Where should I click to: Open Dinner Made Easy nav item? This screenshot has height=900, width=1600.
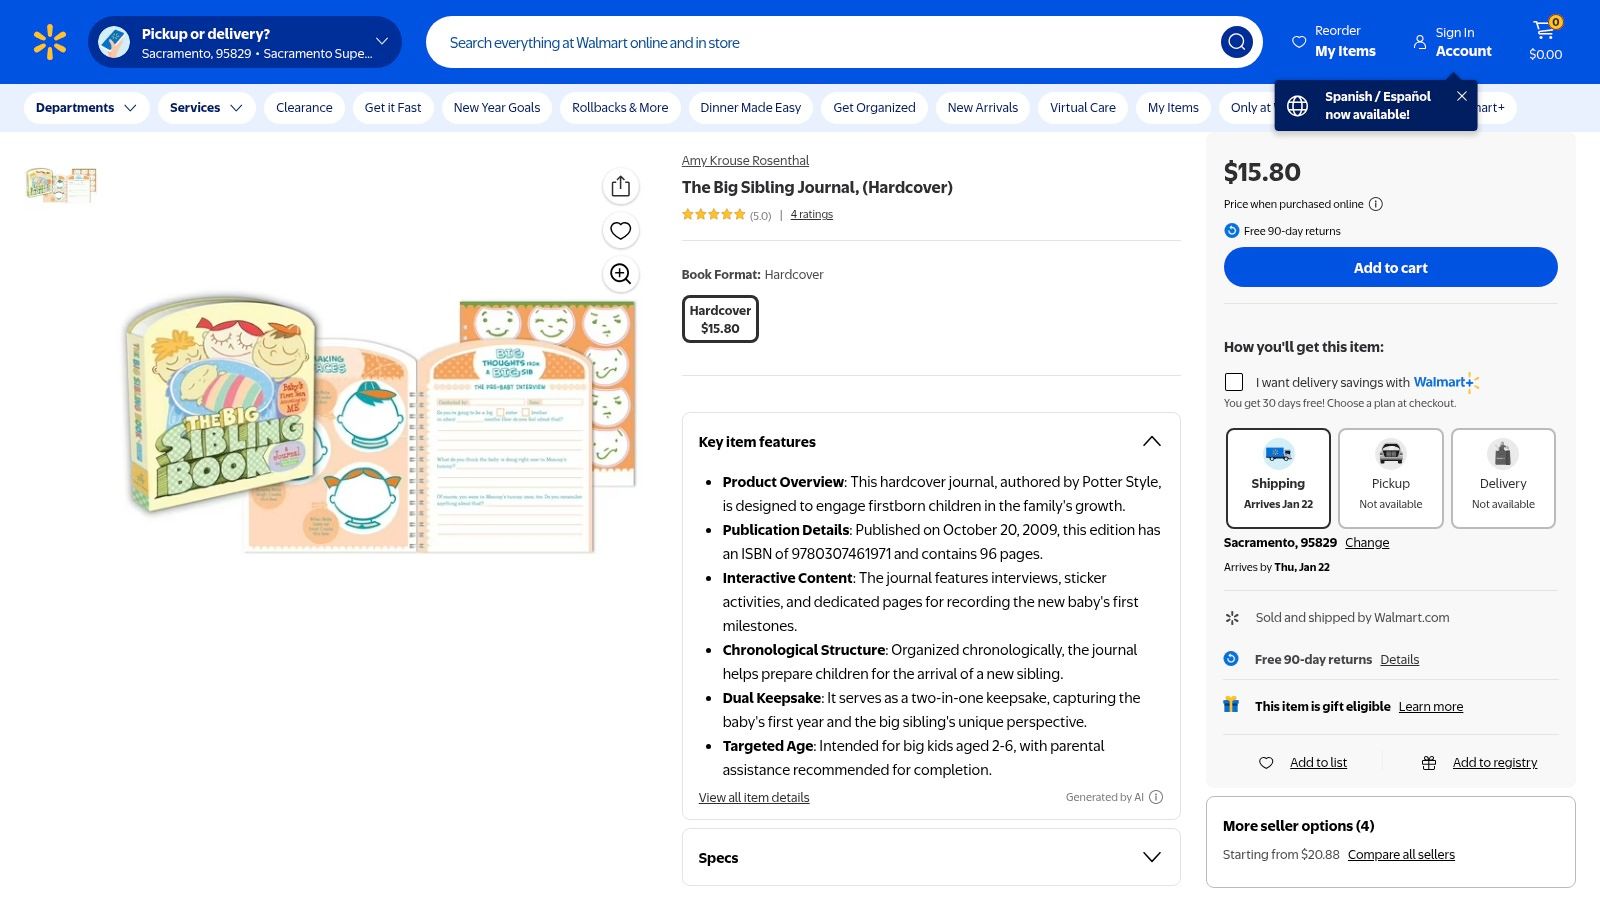(751, 107)
